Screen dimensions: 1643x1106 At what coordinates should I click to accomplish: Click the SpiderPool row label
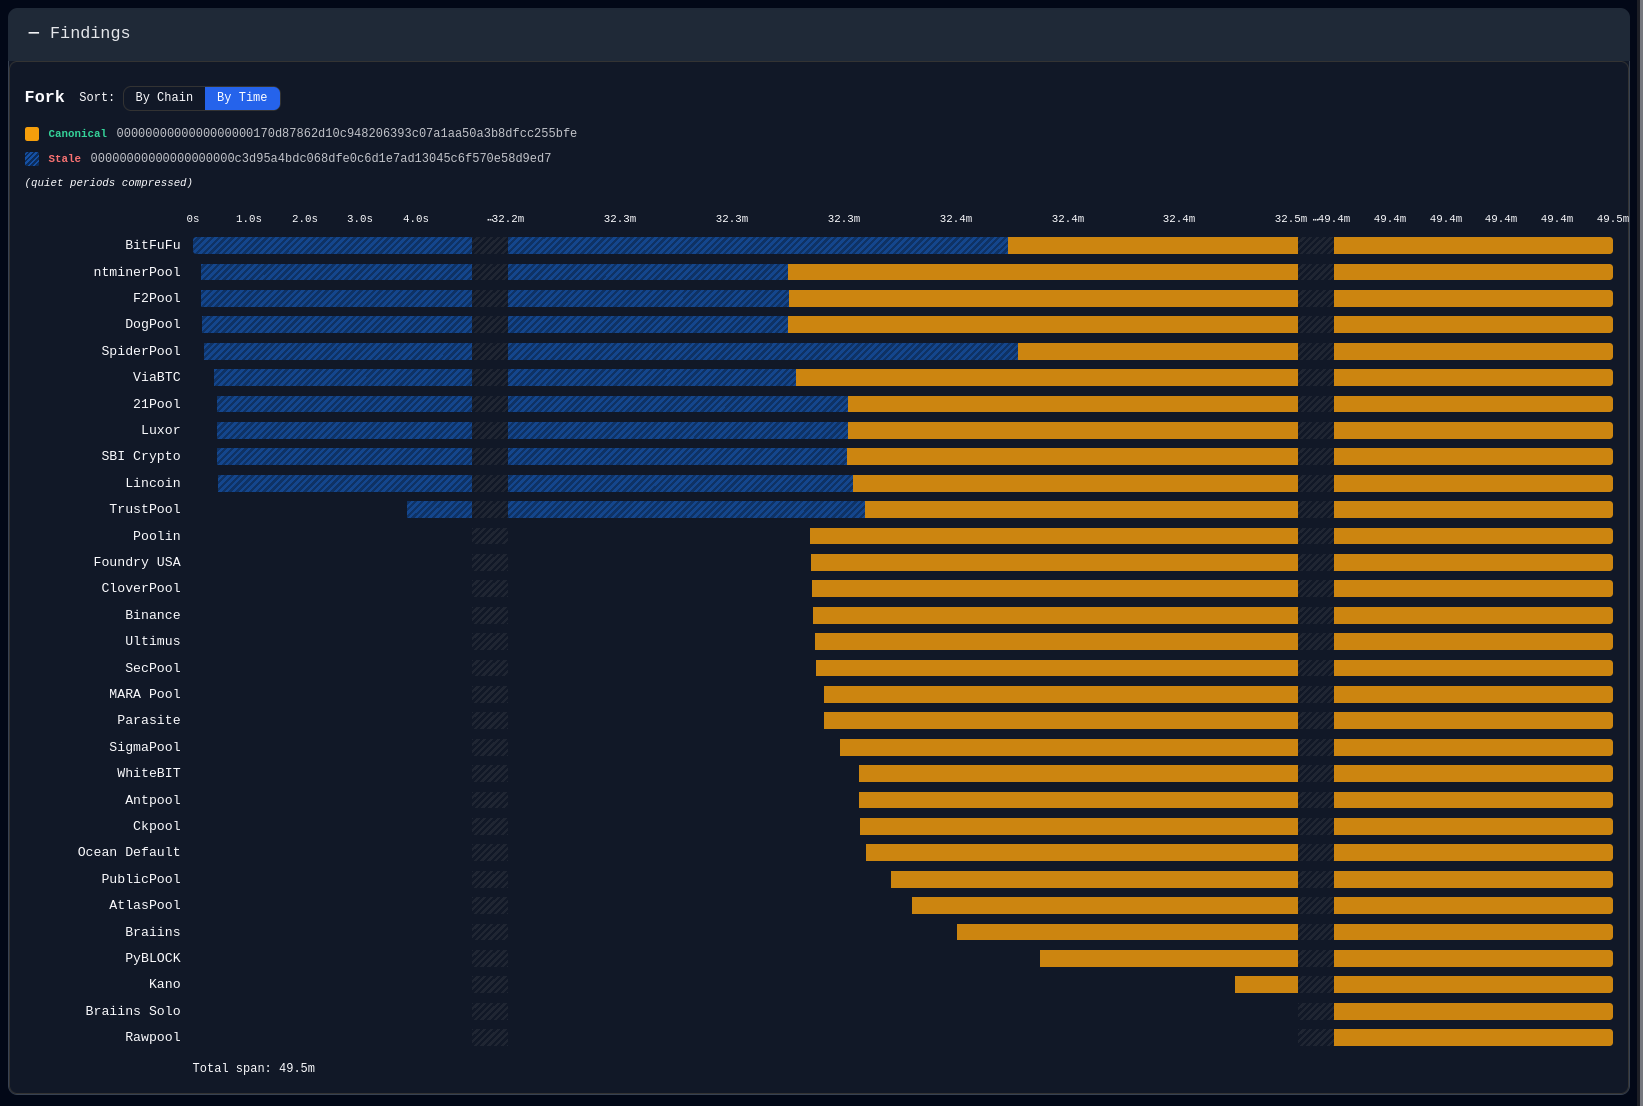coord(141,351)
